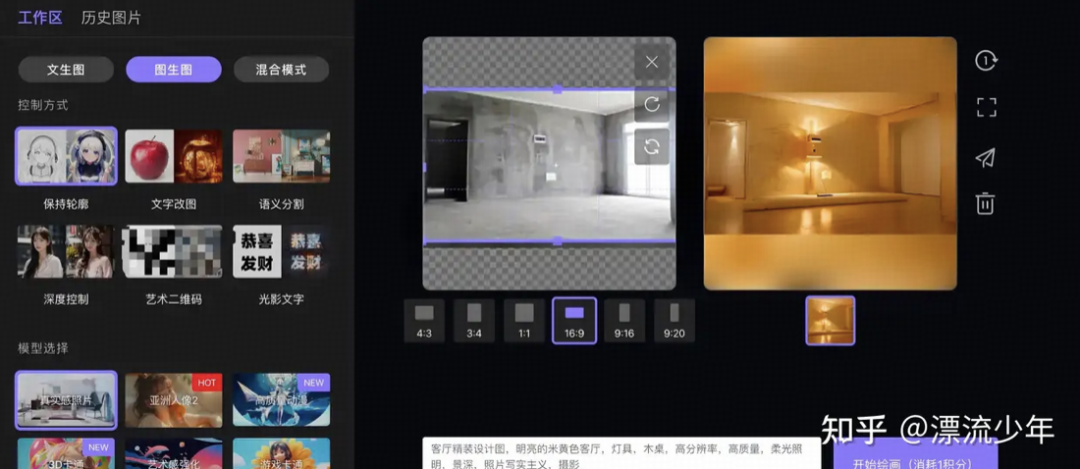Select the 图生图 mode
This screenshot has width=1080, height=469.
tap(174, 70)
